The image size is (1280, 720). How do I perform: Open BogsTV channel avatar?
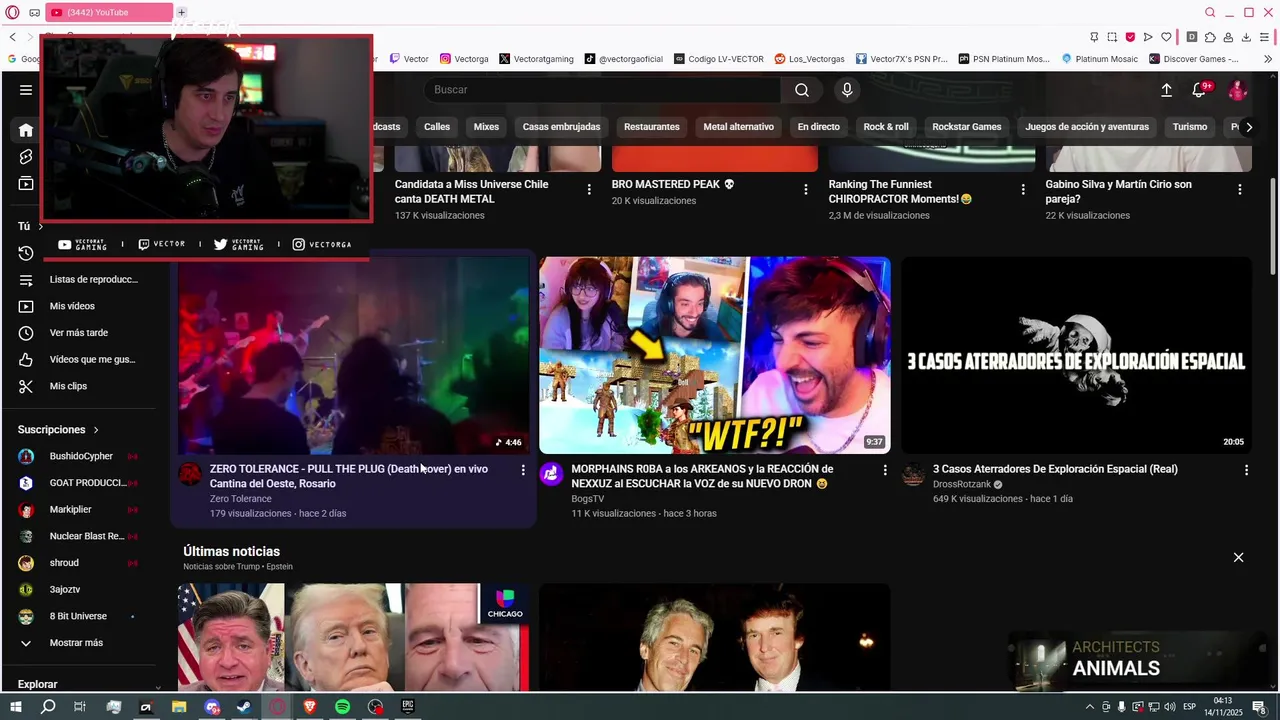click(551, 474)
